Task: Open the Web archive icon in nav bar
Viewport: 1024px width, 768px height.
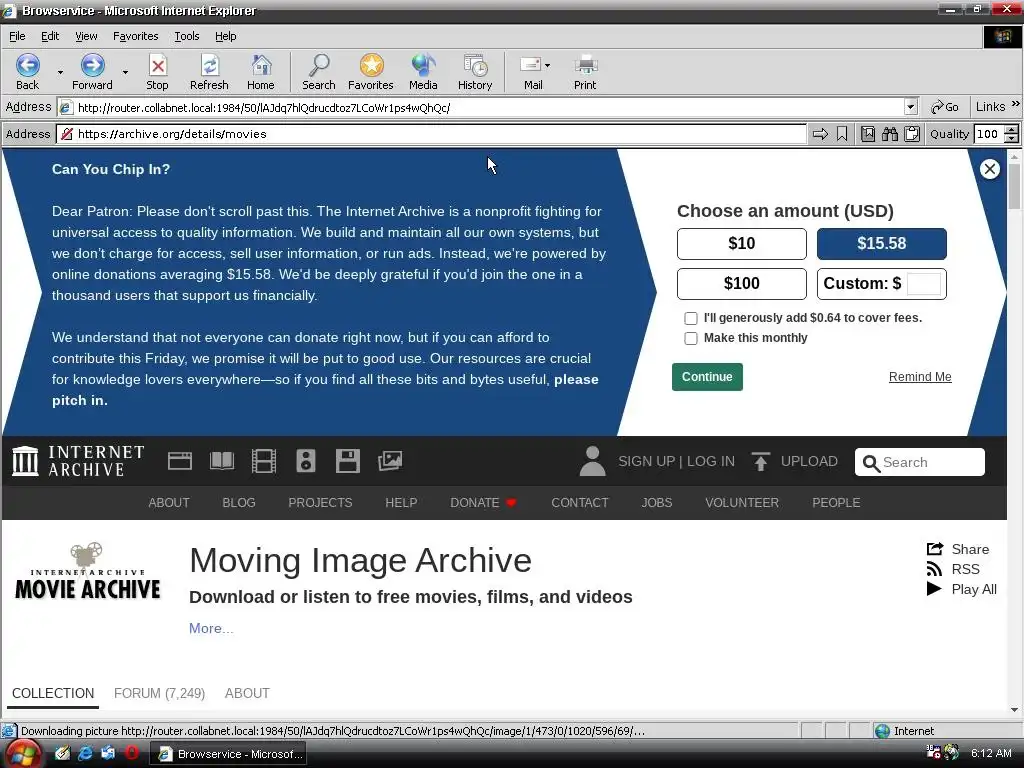Action: [180, 461]
